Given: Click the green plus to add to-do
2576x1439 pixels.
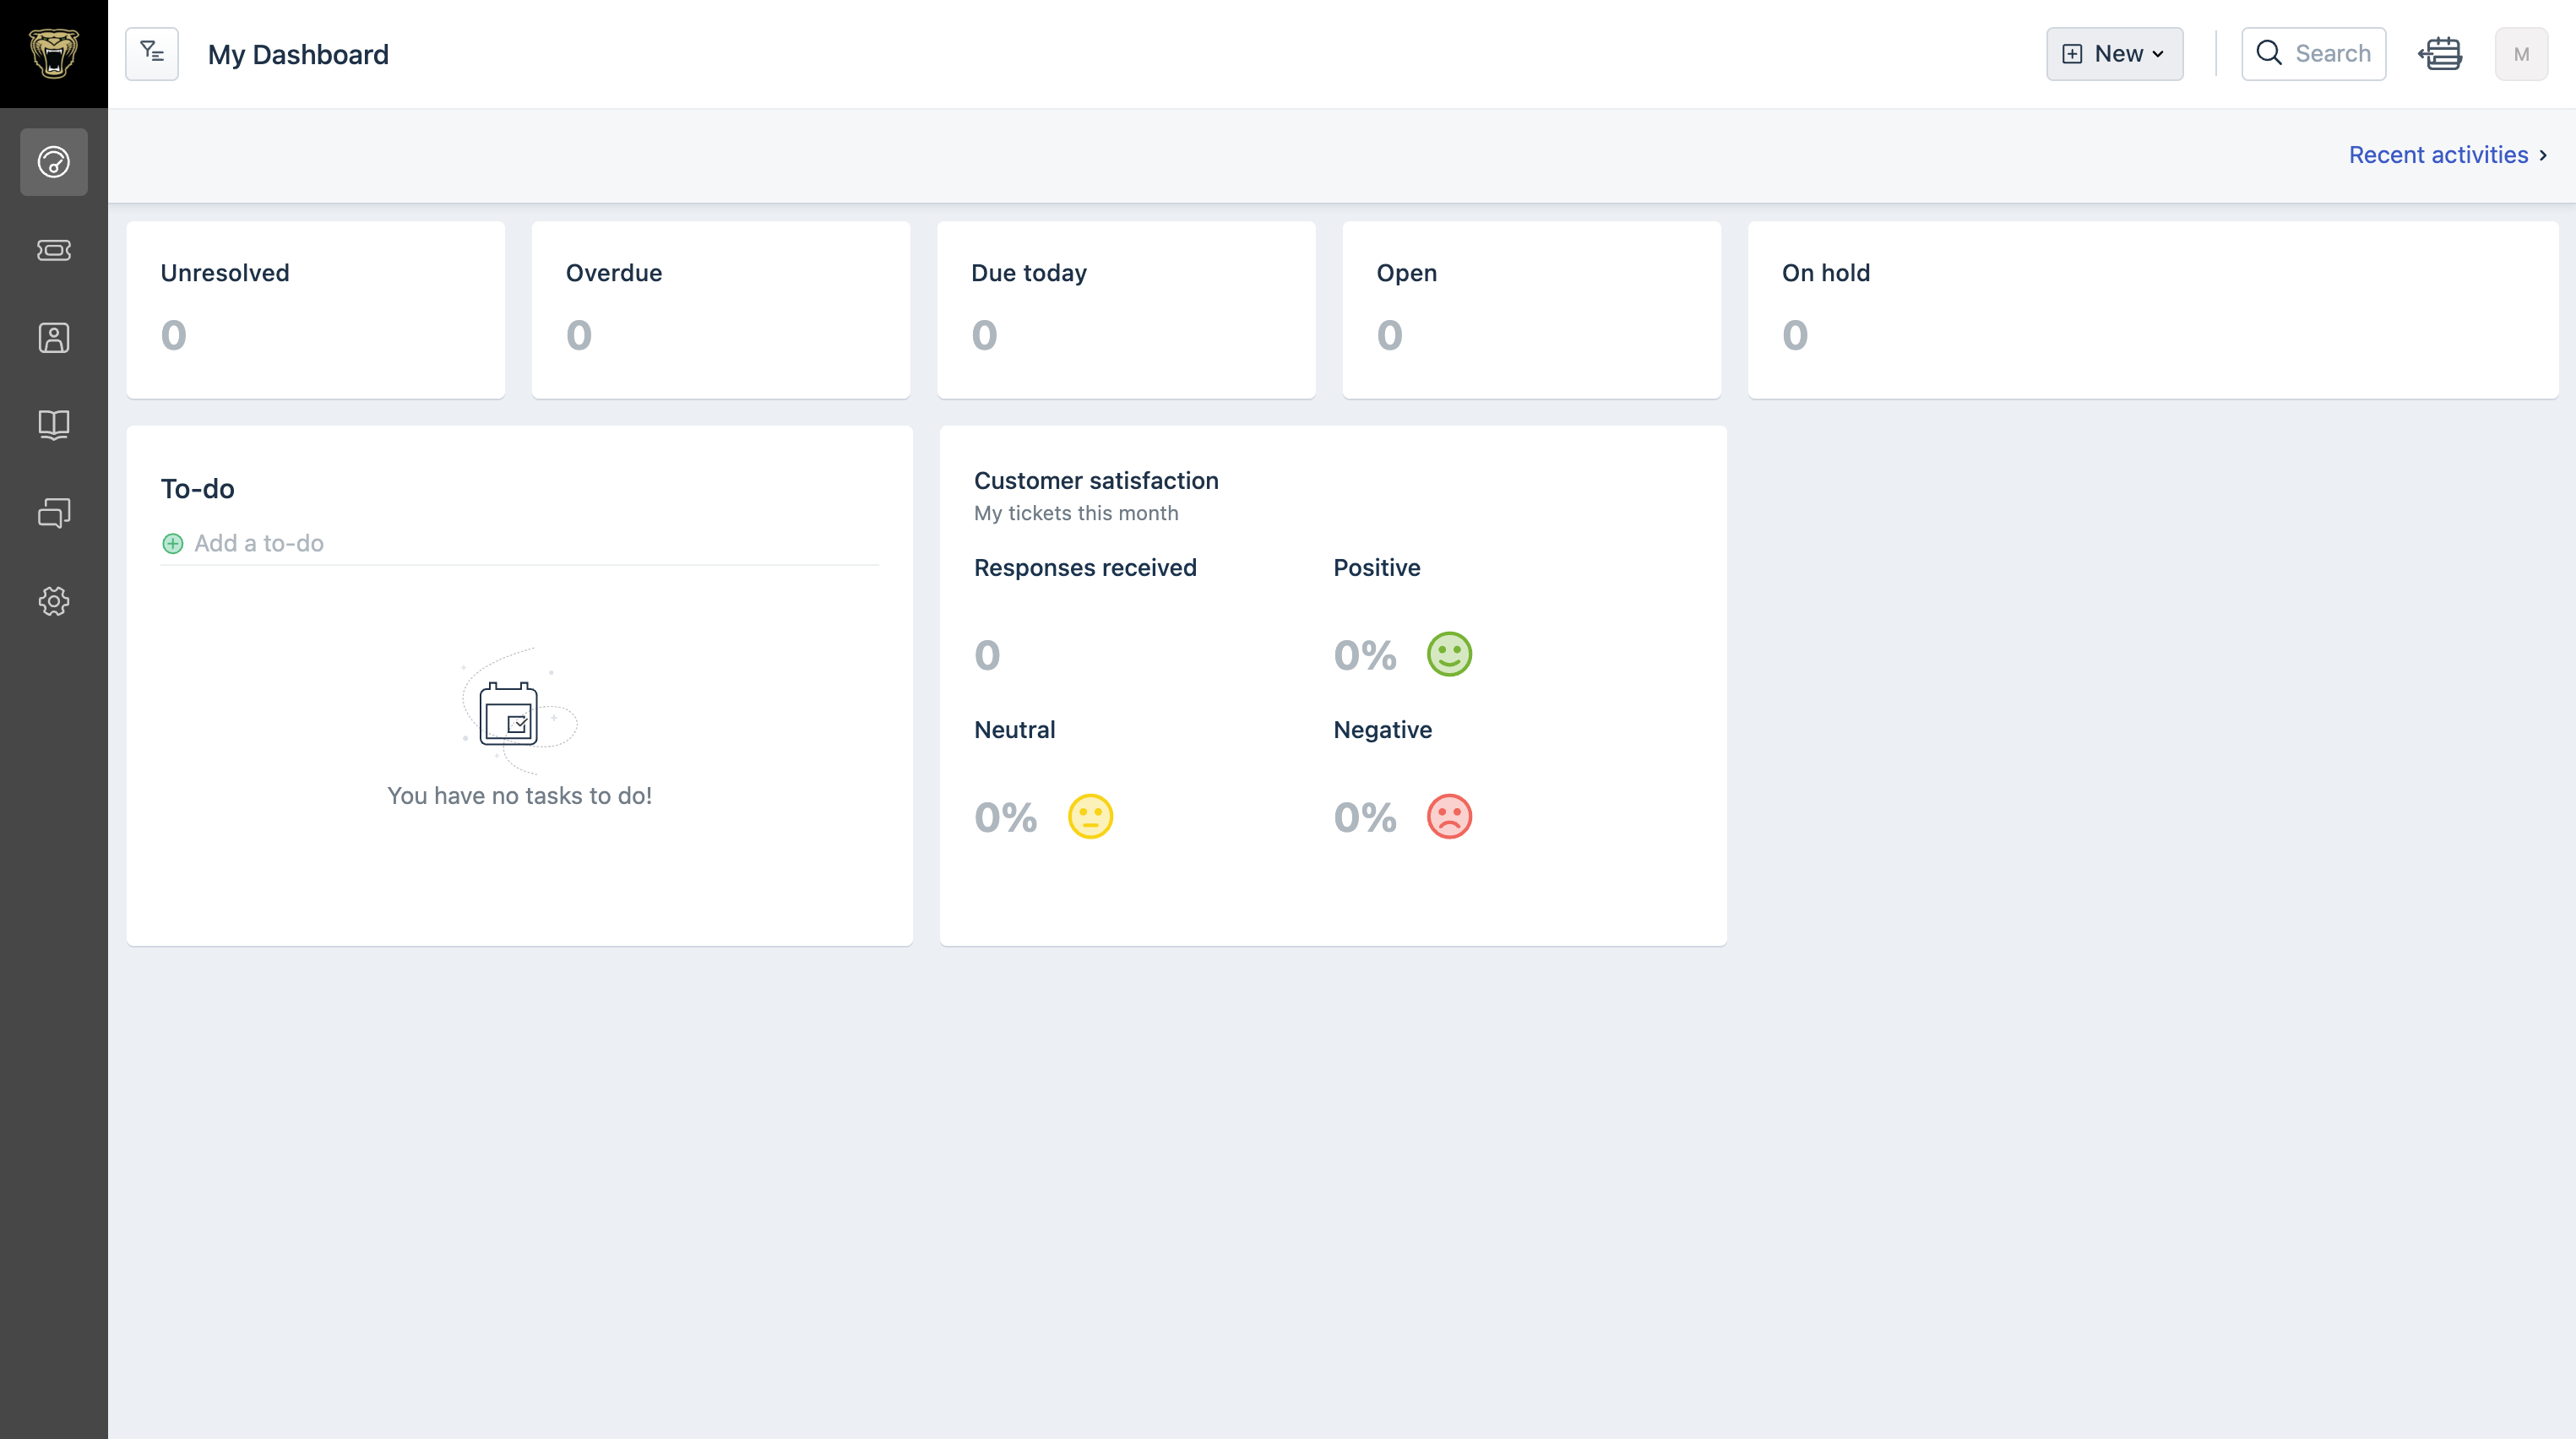Looking at the screenshot, I should (173, 543).
